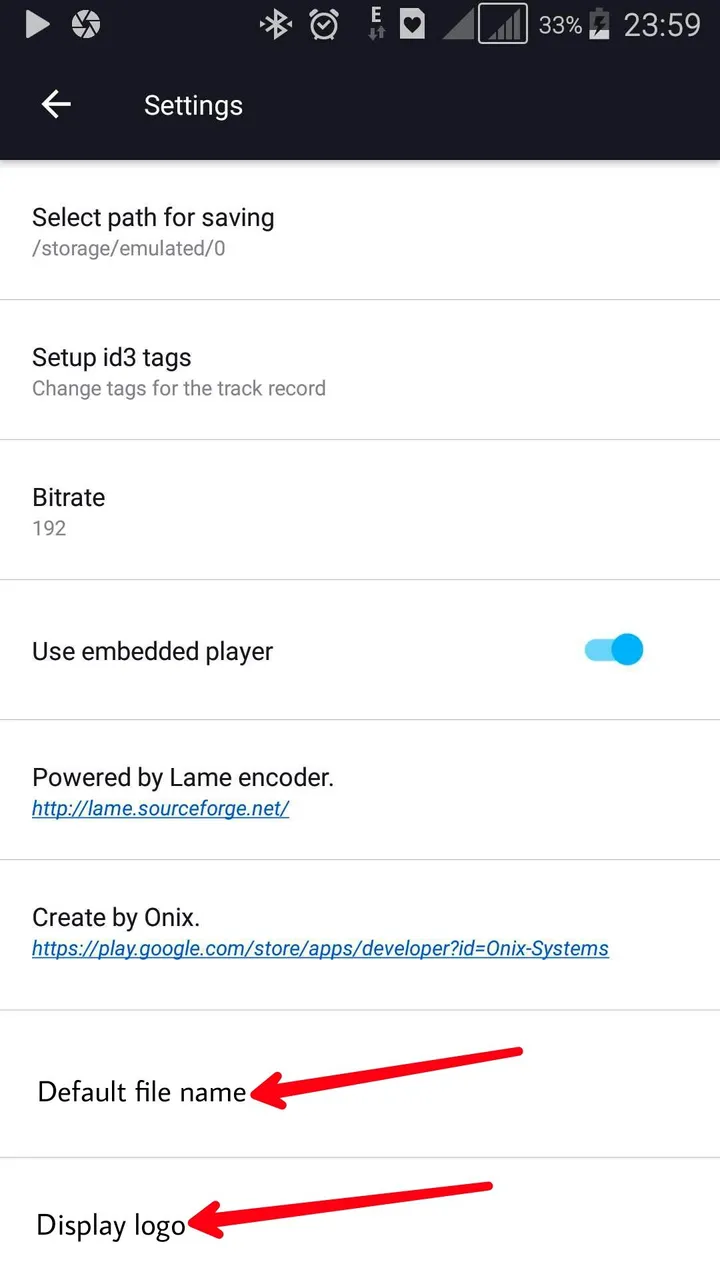Tap the camera shutter status icon
The image size is (720, 1280).
click(x=86, y=25)
